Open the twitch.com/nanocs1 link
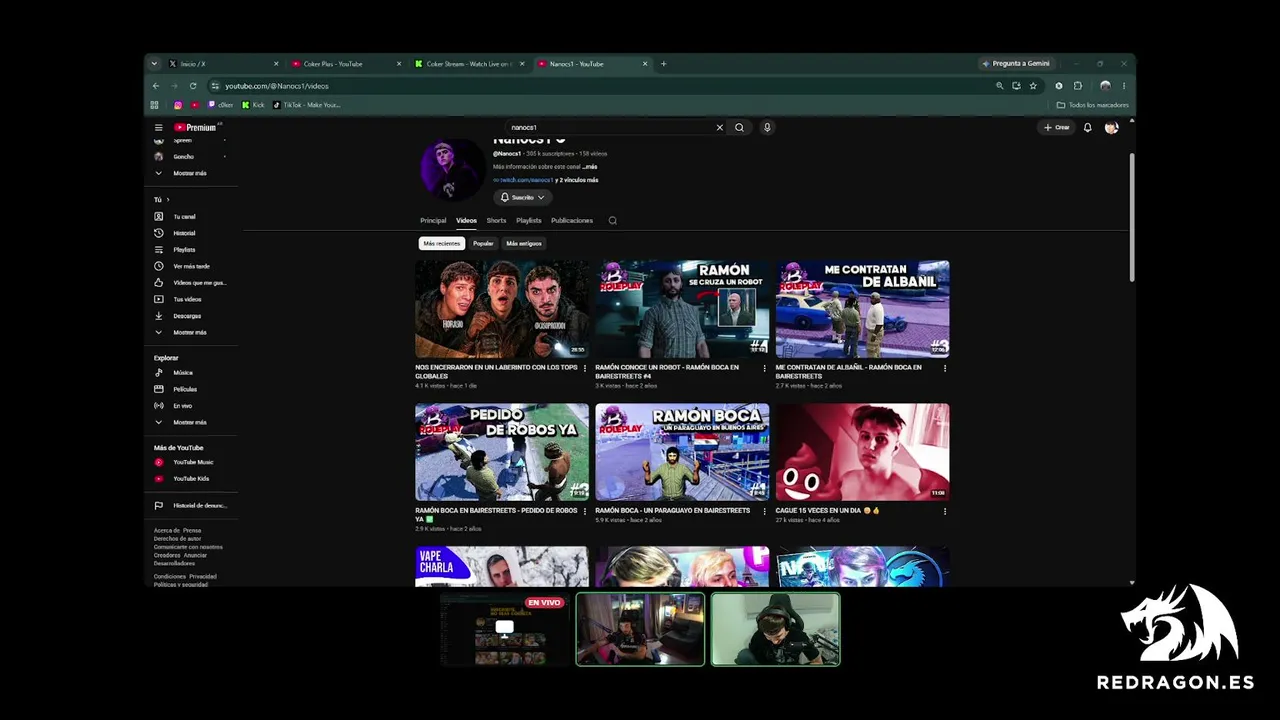 tap(524, 180)
